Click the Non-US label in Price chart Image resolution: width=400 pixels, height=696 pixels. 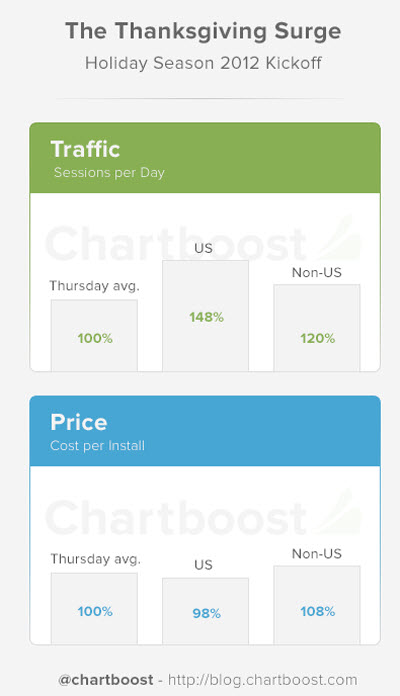pos(317,554)
